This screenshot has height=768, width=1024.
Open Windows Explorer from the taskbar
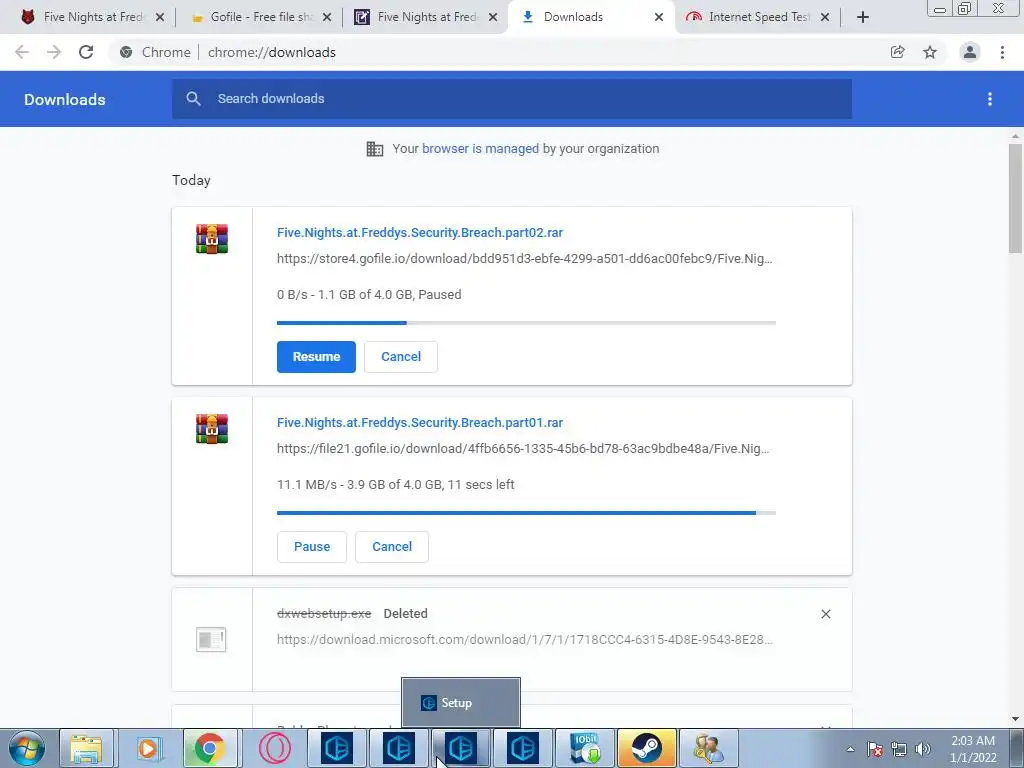(x=87, y=748)
